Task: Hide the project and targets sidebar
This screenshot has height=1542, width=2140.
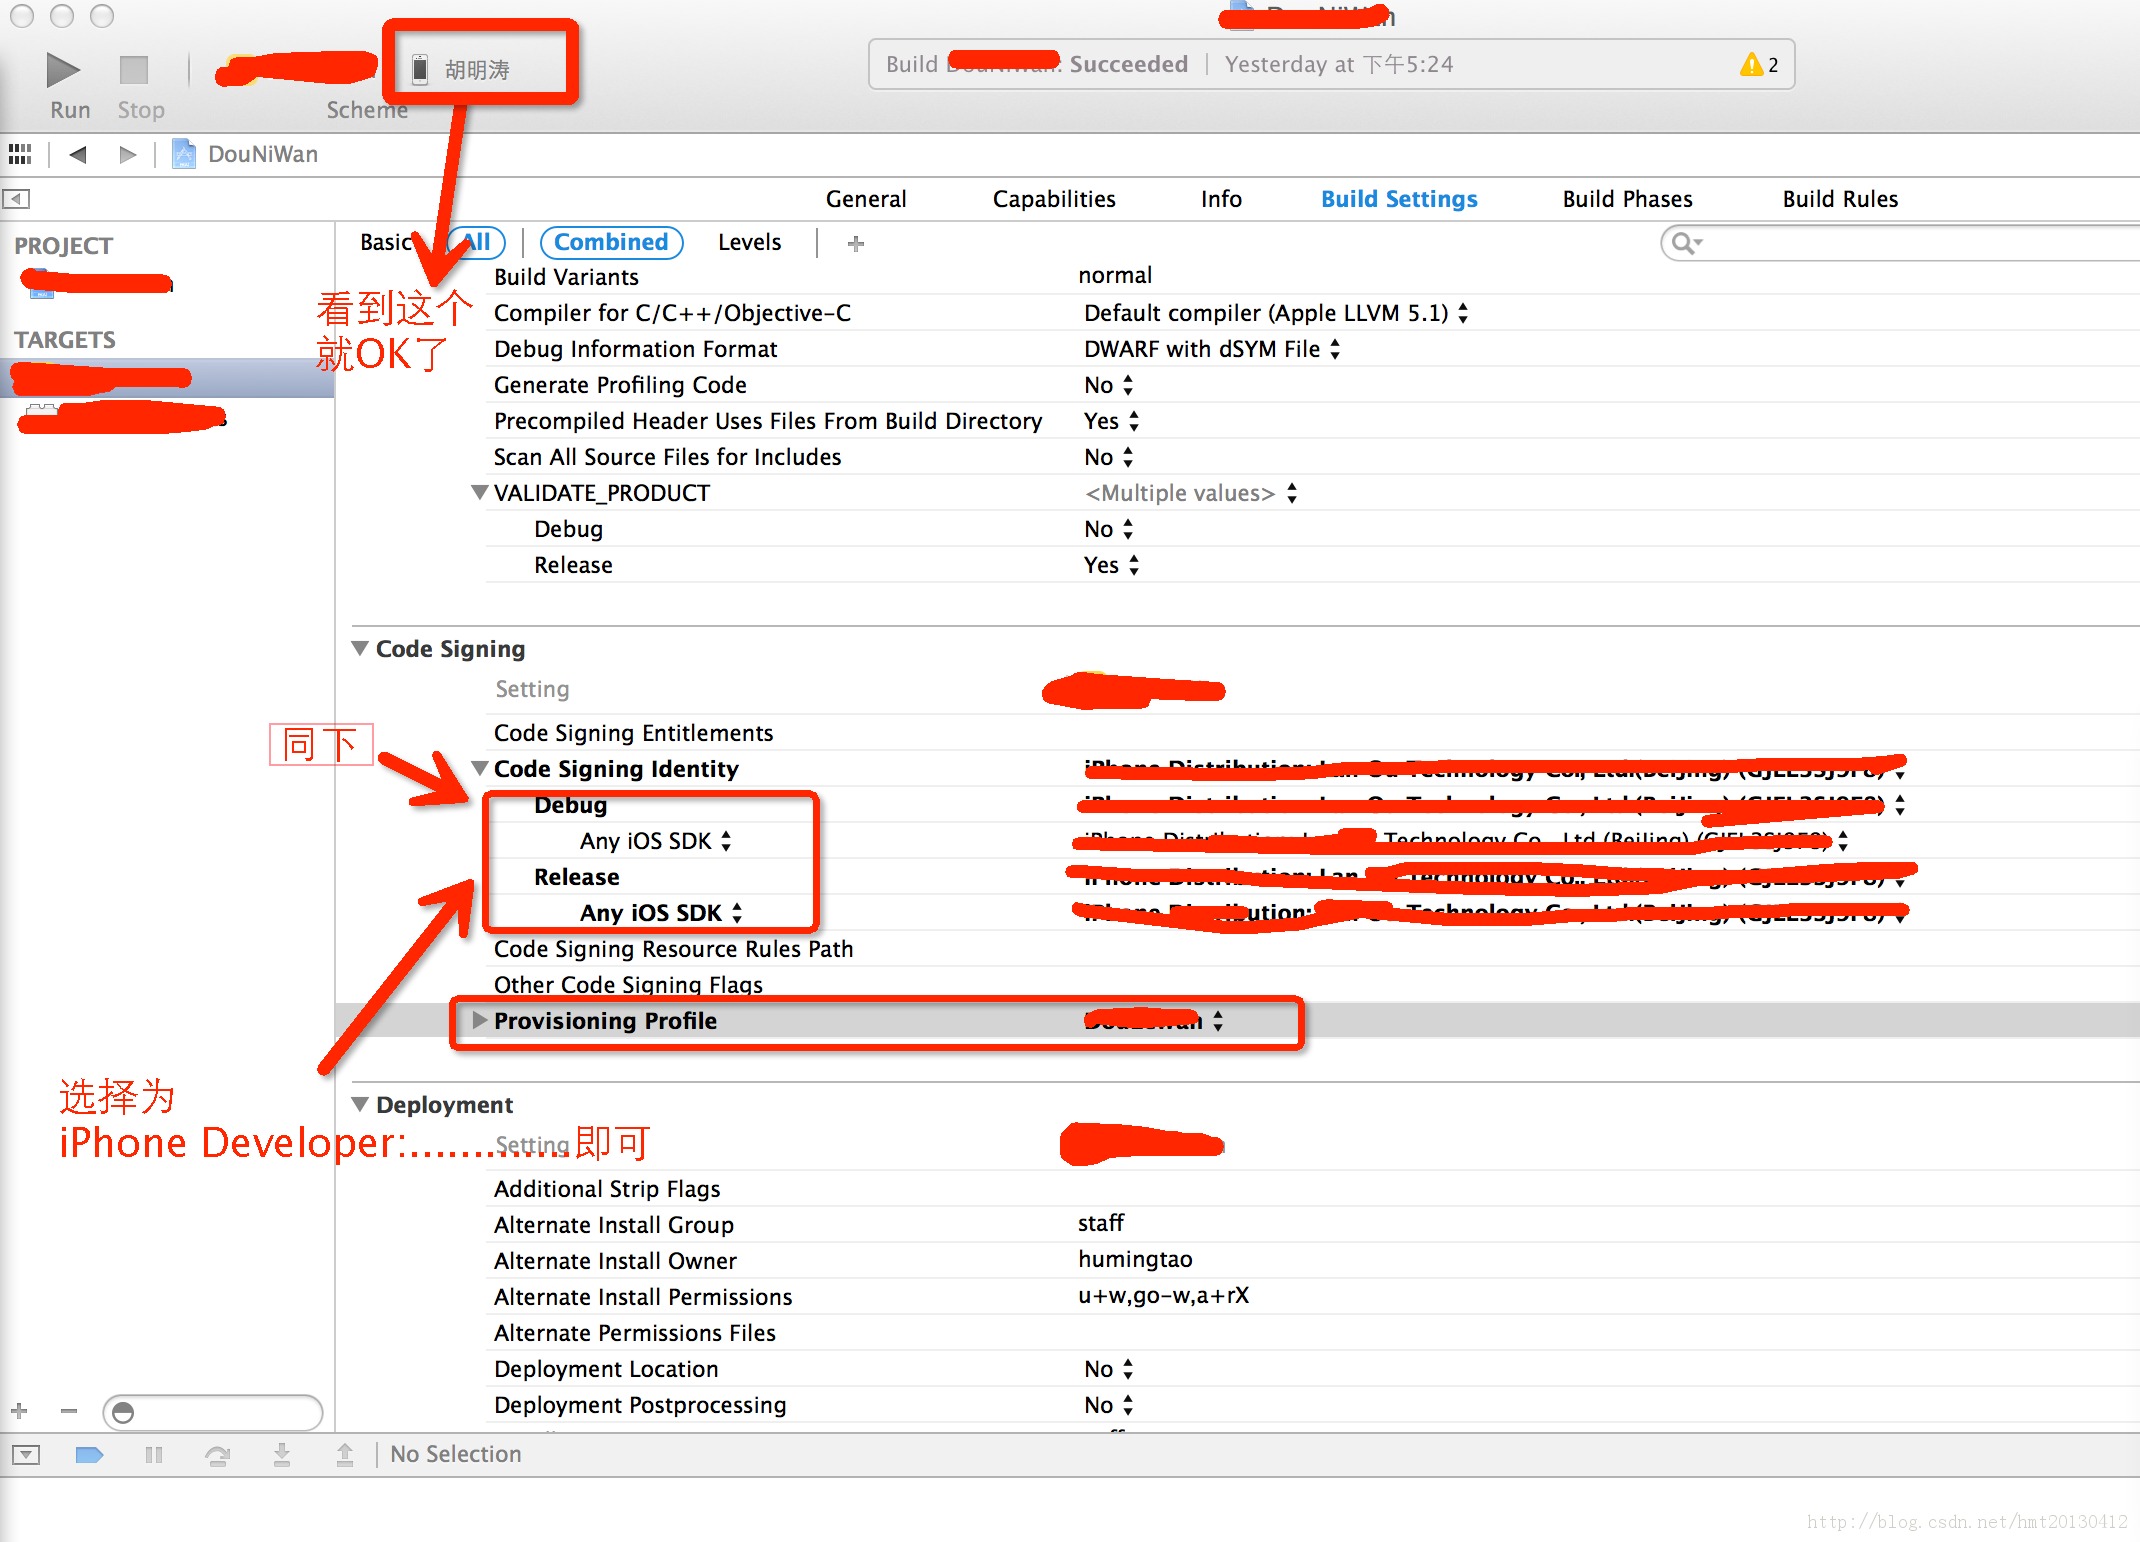Action: [x=16, y=198]
